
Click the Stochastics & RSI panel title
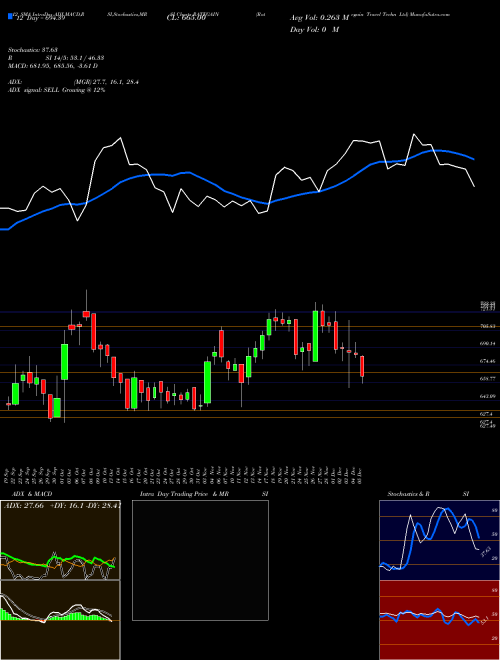pos(428,494)
